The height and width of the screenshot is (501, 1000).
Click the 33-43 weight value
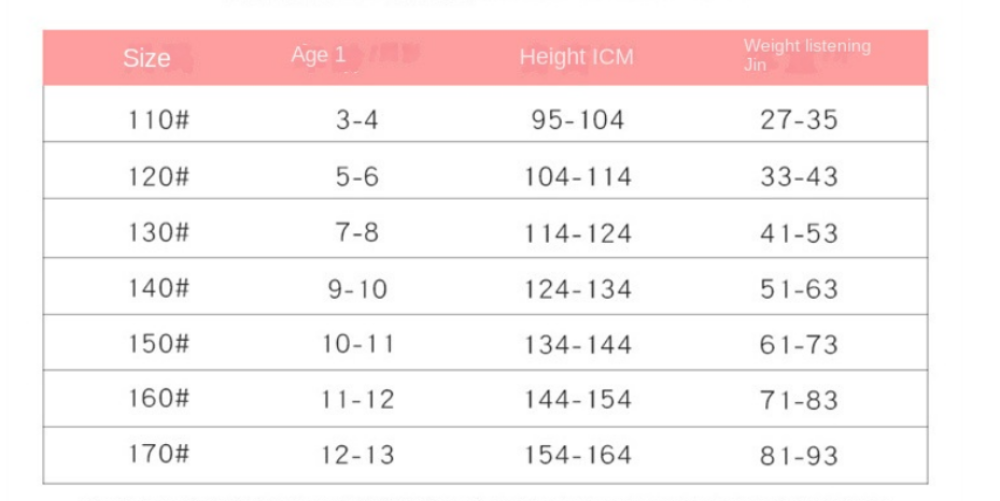[799, 177]
